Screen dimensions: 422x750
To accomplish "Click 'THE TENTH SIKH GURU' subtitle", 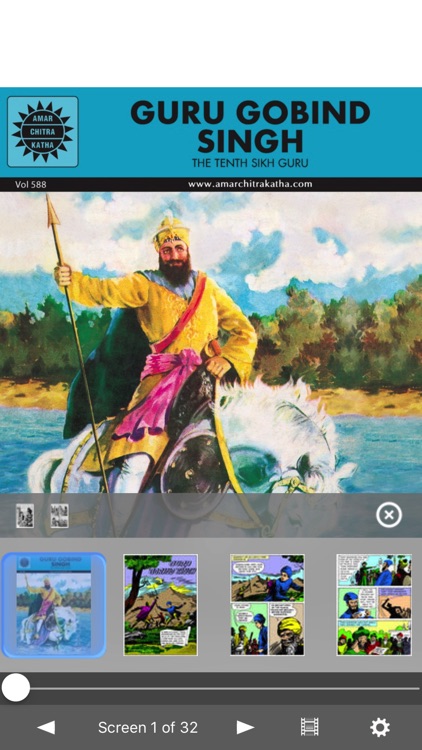I will click(x=250, y=163).
